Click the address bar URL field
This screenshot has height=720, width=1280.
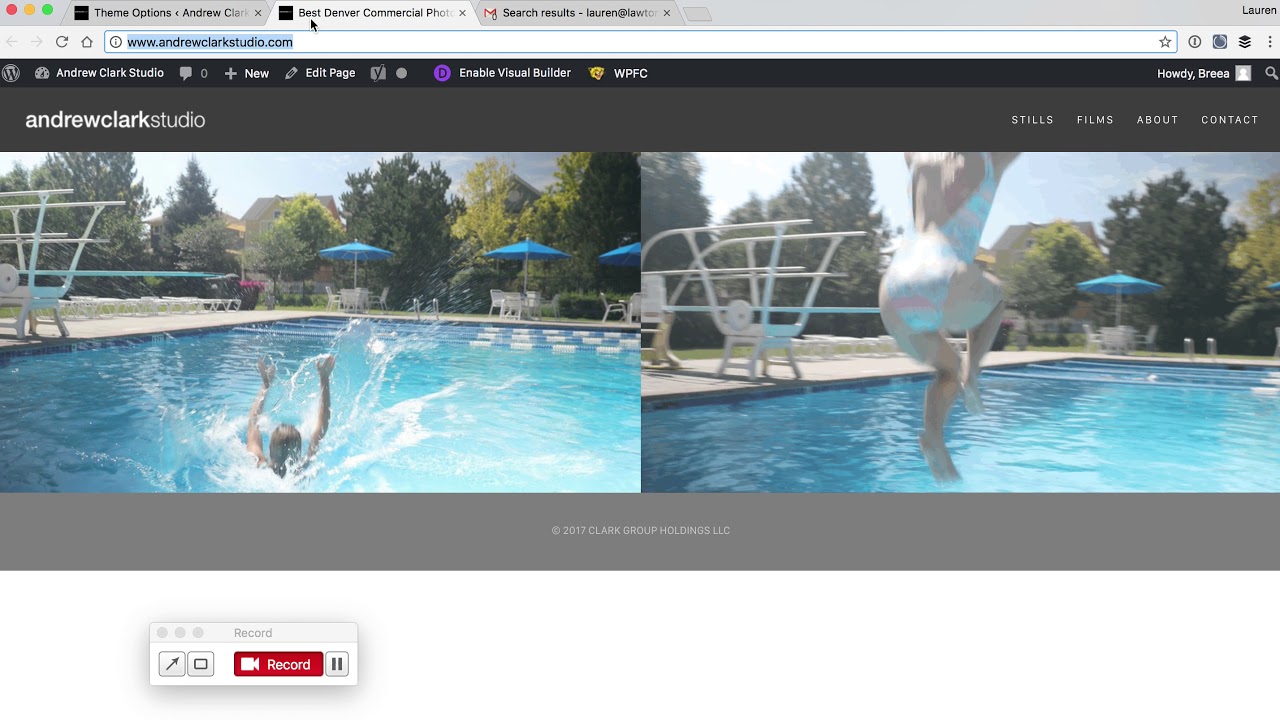pos(641,42)
